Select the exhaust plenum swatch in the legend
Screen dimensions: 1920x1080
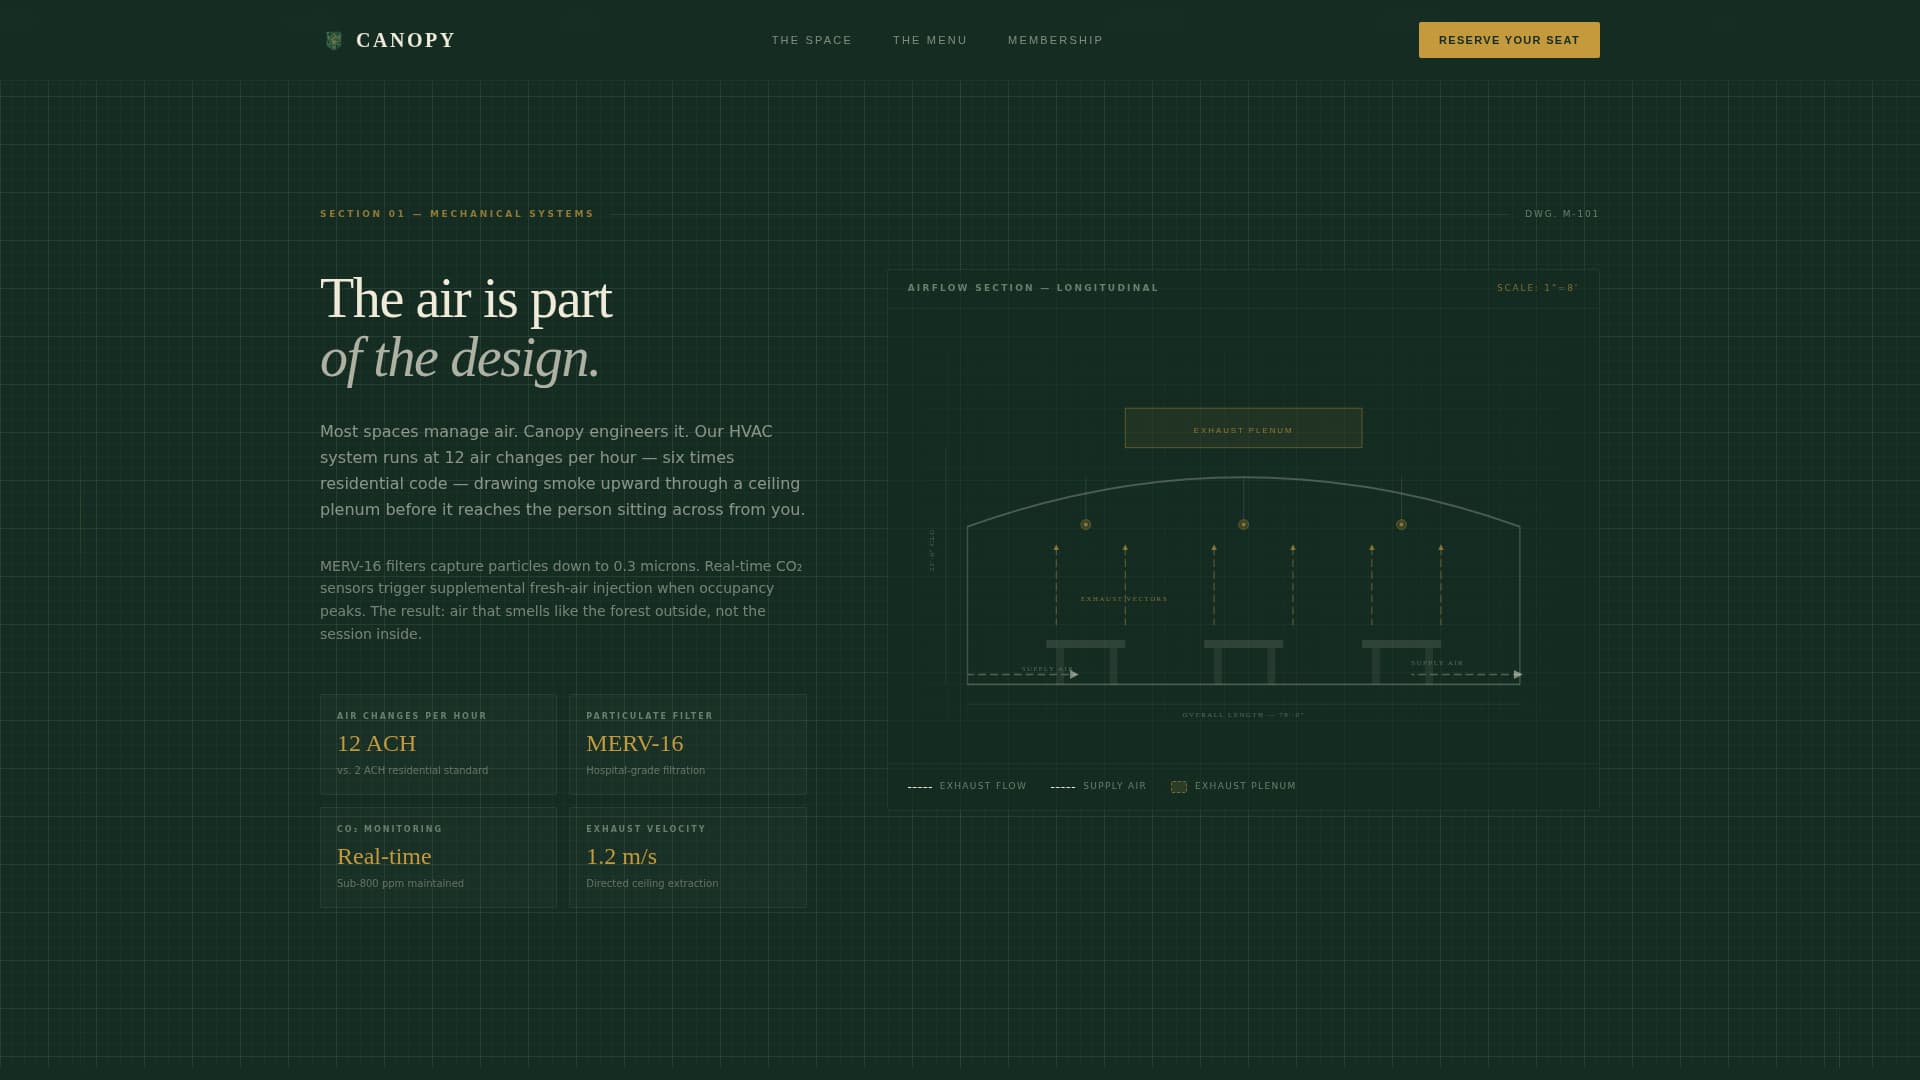(x=1178, y=787)
